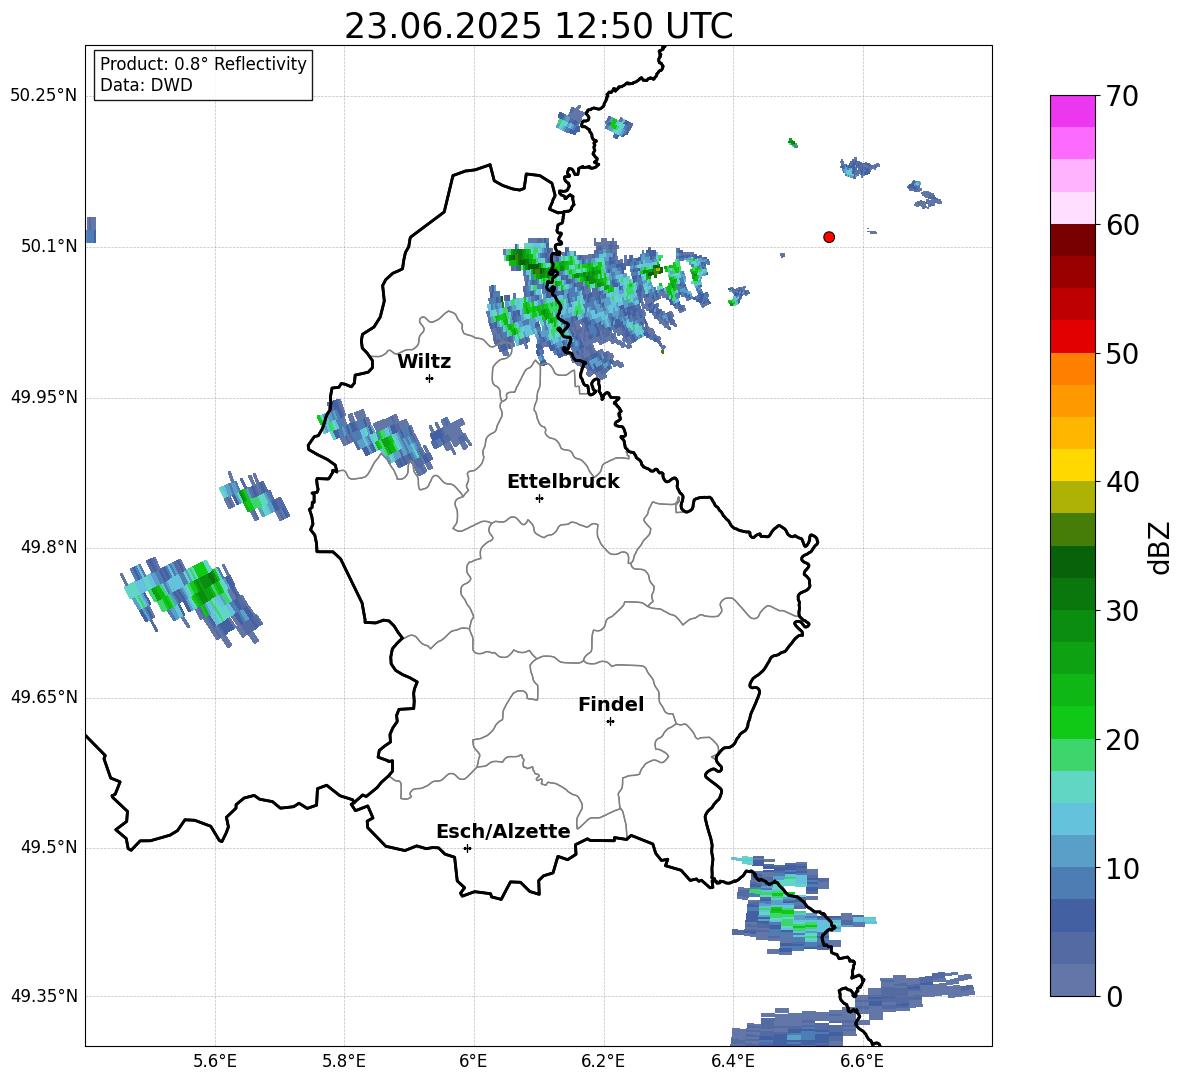Viewport: 1184px width, 1081px height.
Task: Click the colorbar tick label 10
Action: click(x=1121, y=868)
